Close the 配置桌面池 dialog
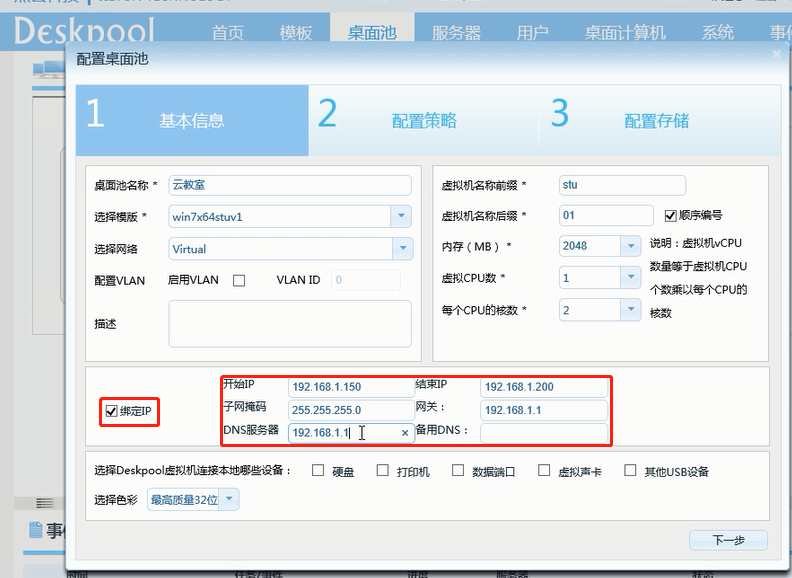The height and width of the screenshot is (578, 792). coord(776,54)
